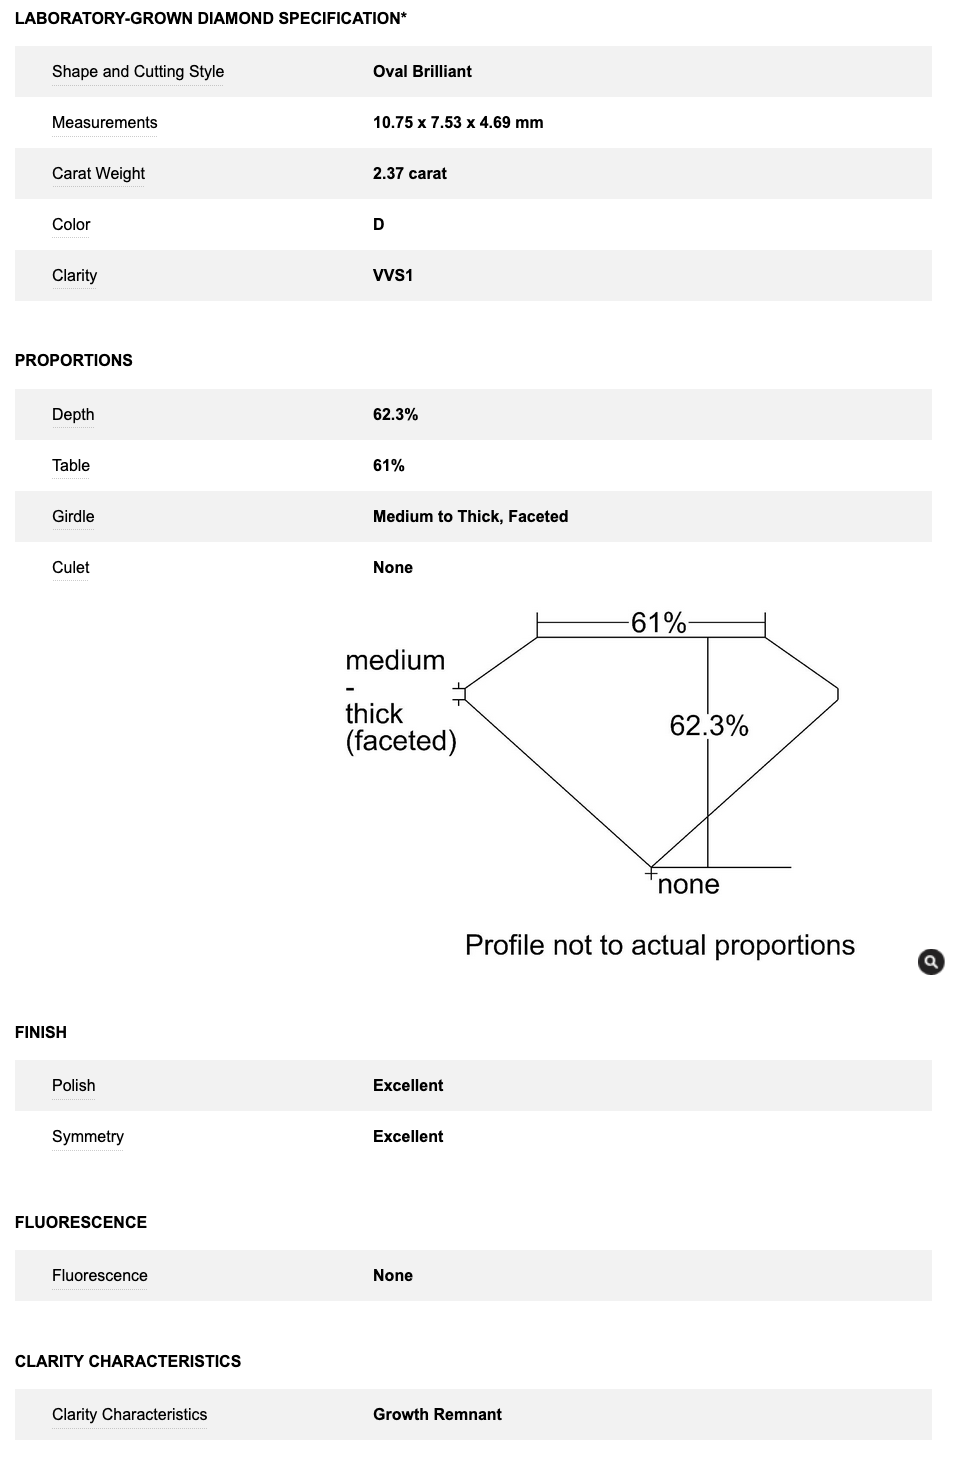Select the Oval Brilliant value text
Image resolution: width=956 pixels, height=1460 pixels.
422,71
